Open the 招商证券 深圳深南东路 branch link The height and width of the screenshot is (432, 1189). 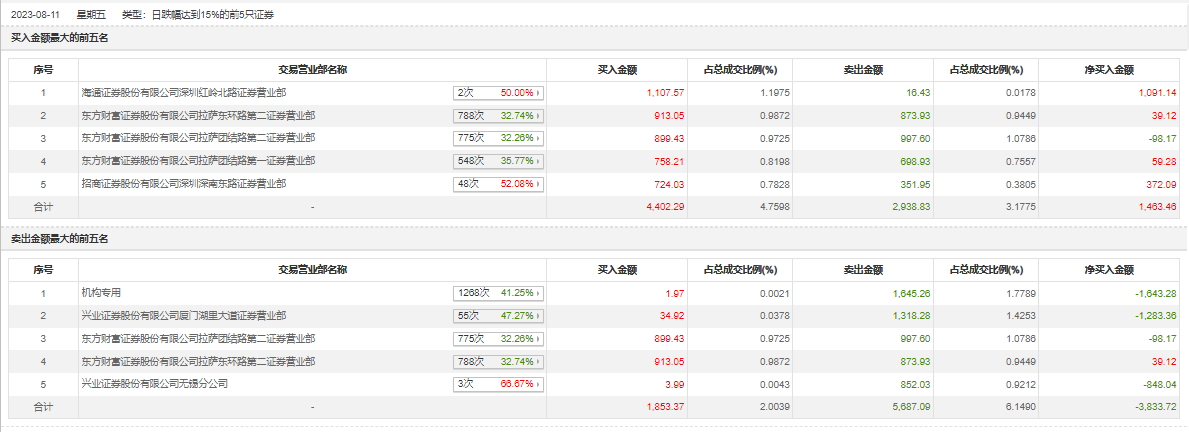click(184, 184)
